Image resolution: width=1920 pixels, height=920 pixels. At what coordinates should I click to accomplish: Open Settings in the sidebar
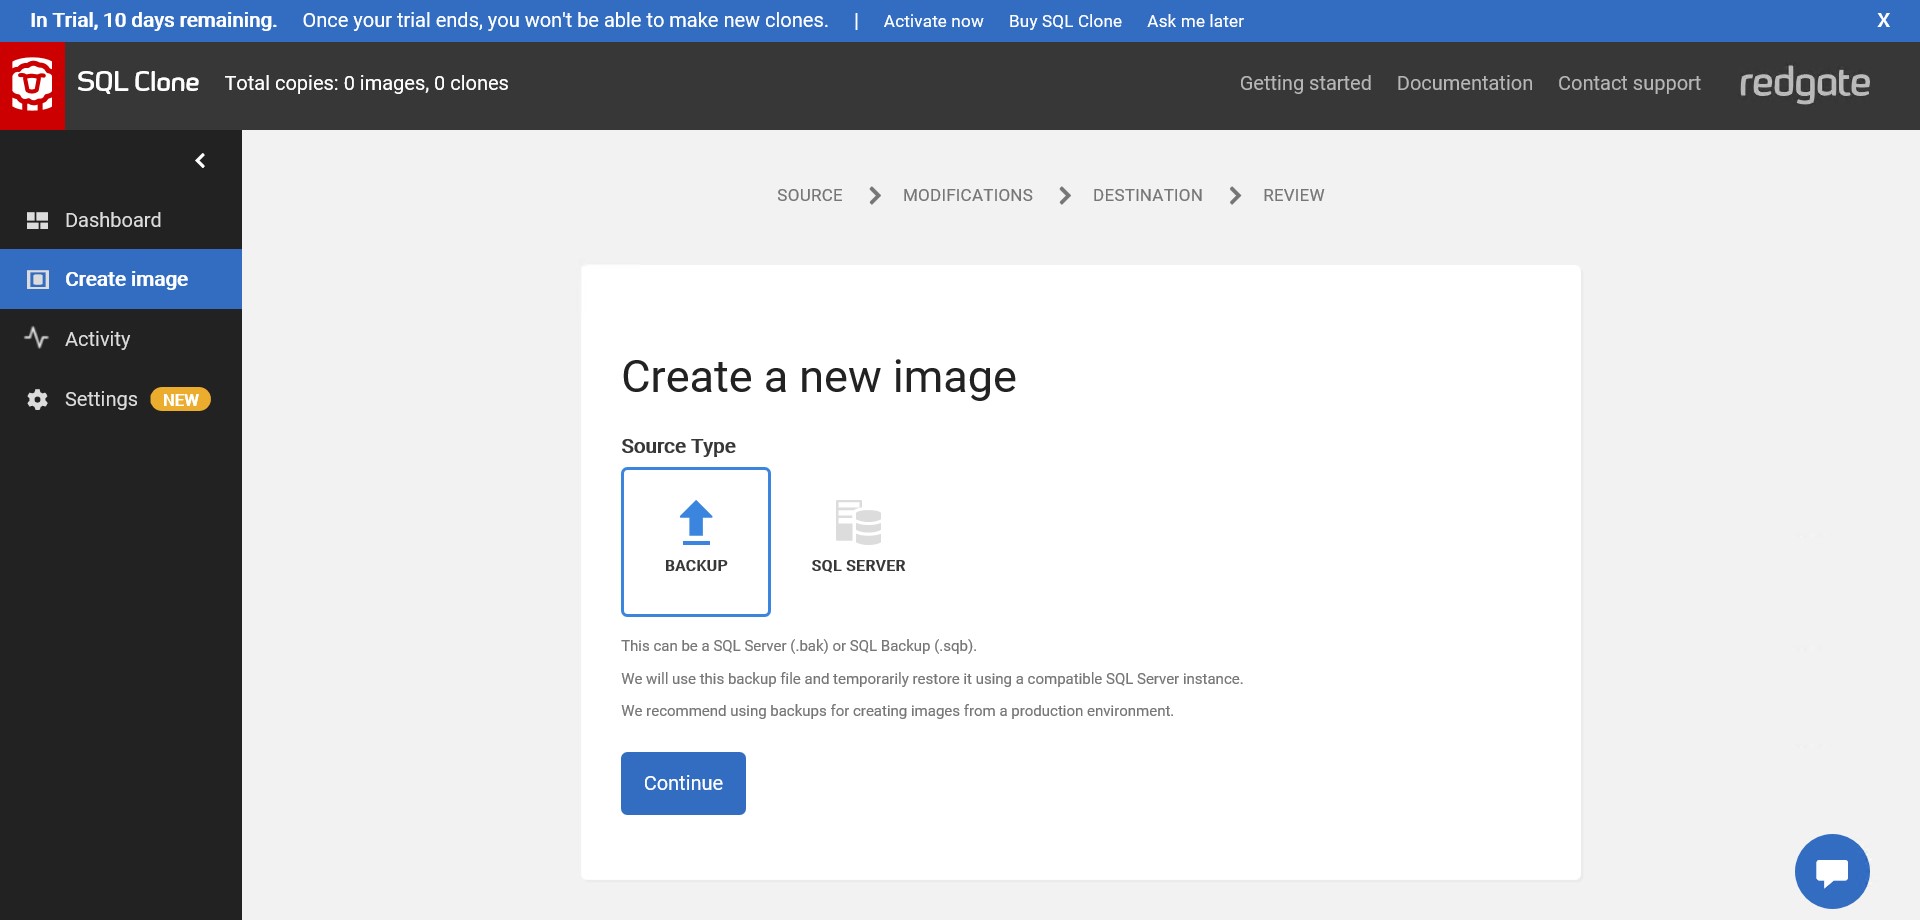(x=121, y=399)
